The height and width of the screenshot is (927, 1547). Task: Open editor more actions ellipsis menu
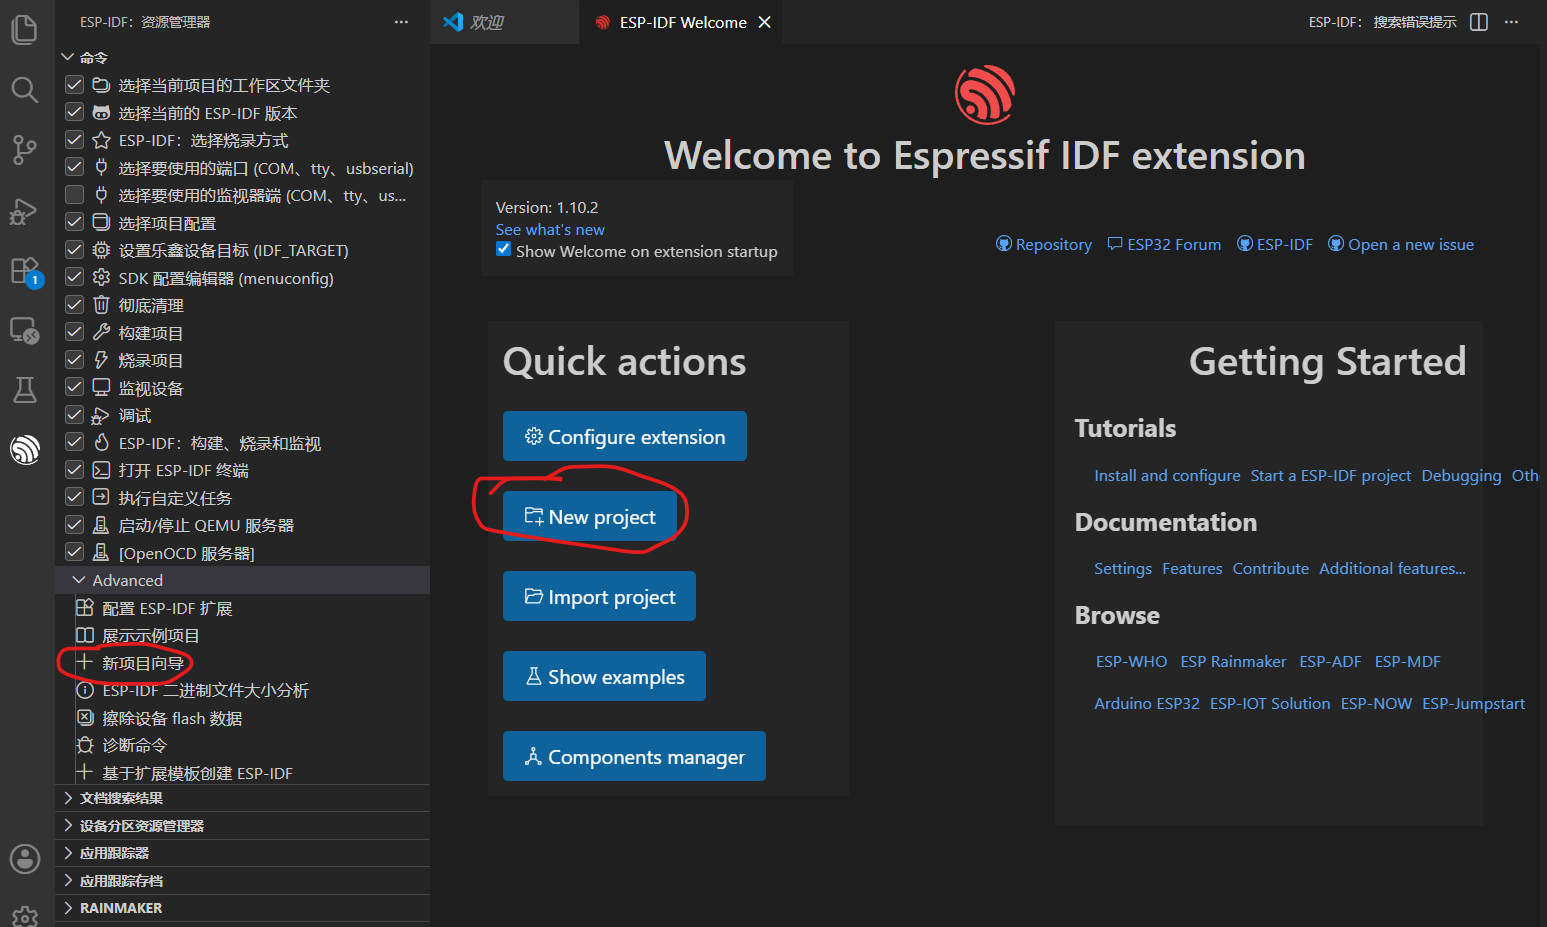[1511, 22]
